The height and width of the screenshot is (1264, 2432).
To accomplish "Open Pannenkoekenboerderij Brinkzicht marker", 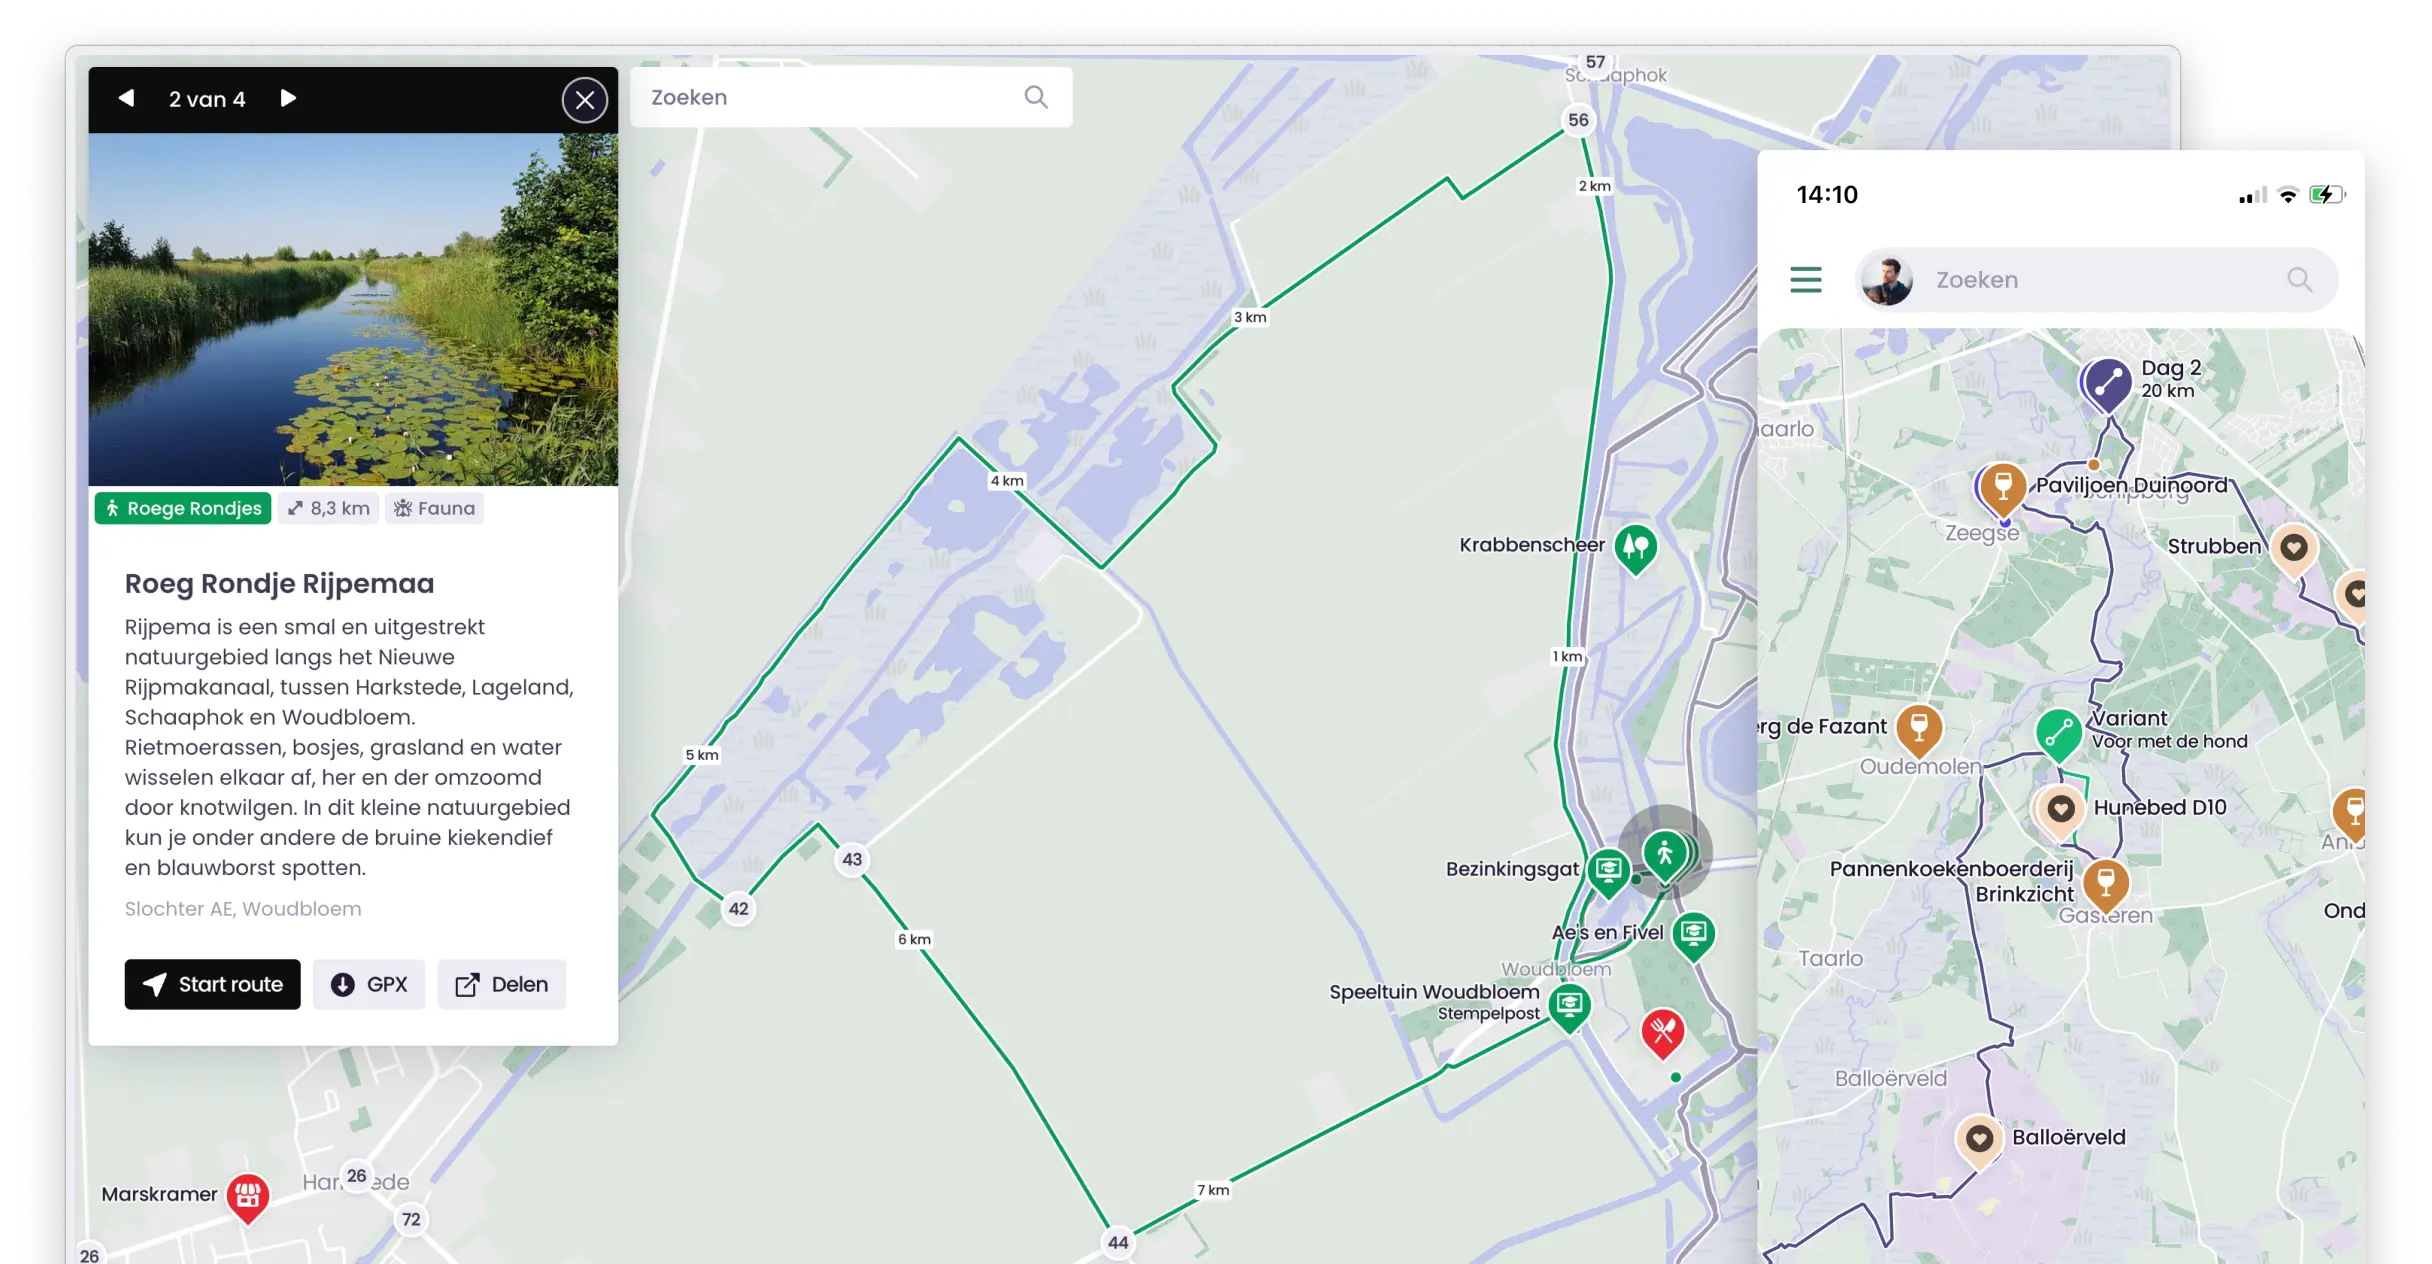I will tap(2106, 885).
